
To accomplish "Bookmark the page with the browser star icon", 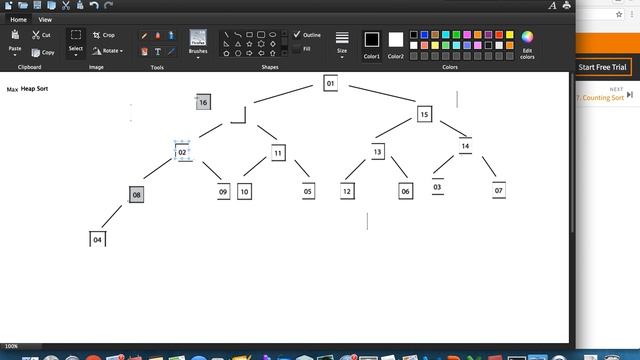I will coord(619,15).
